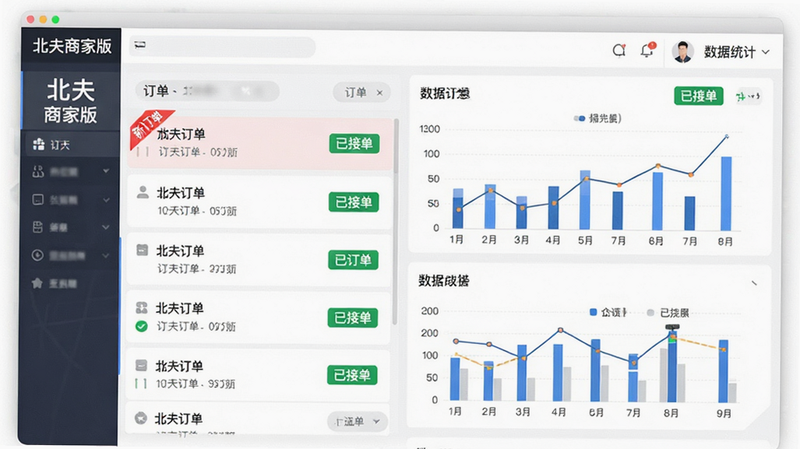Click the 数据订缴 panel title
Screen dimensions: 800x449
coord(444,93)
